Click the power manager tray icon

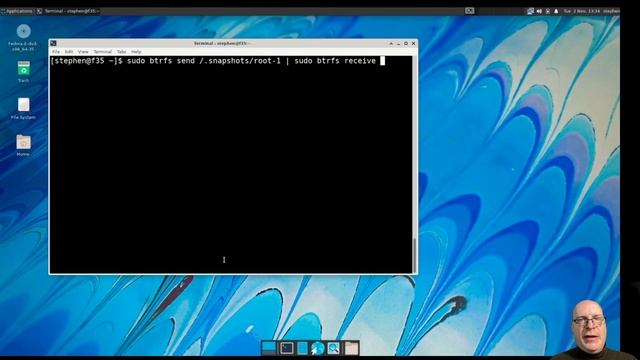548,11
